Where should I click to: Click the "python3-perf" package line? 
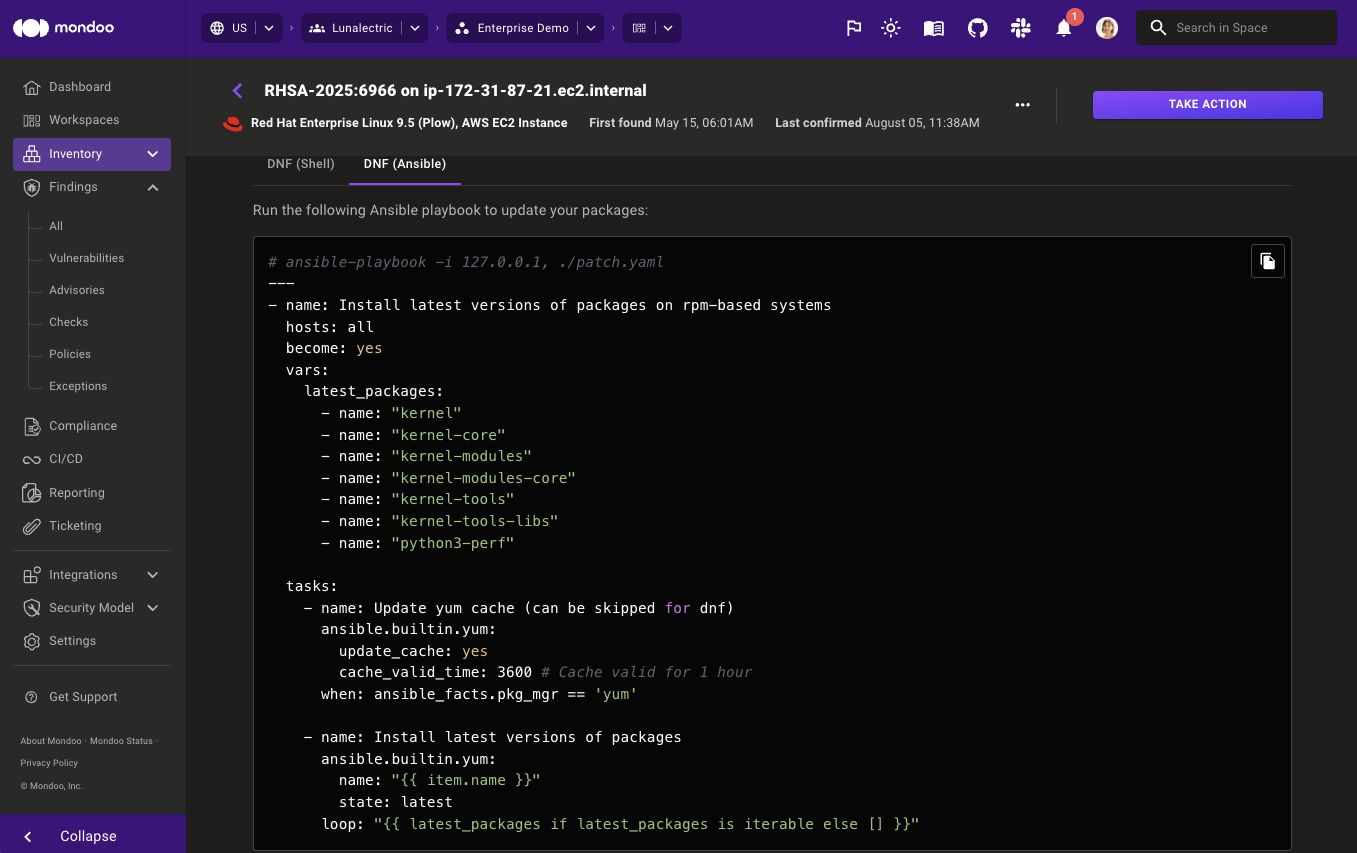[417, 543]
